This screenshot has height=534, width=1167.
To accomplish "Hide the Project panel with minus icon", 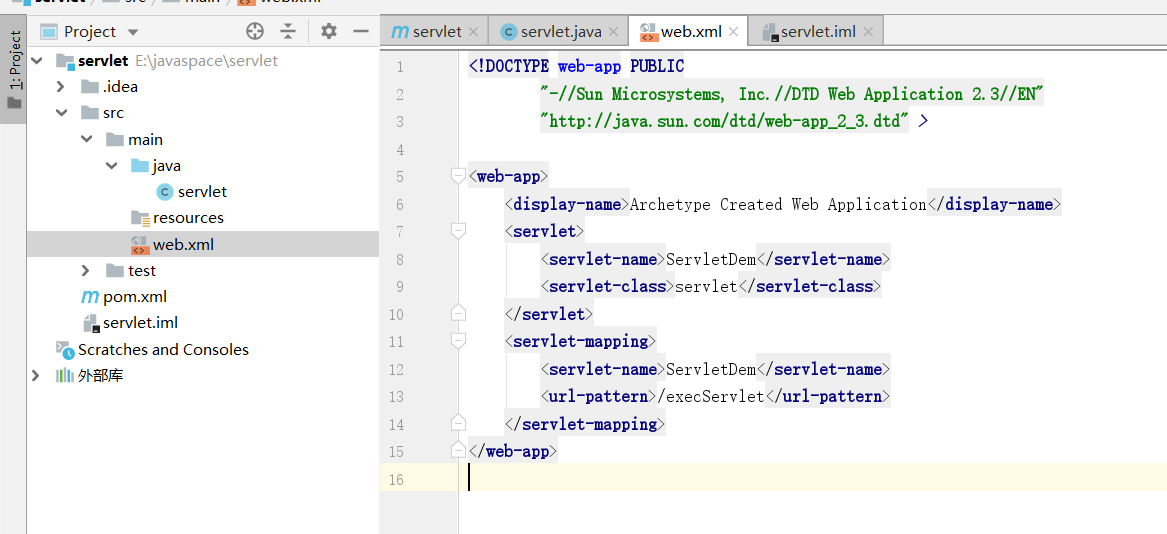I will click(361, 31).
